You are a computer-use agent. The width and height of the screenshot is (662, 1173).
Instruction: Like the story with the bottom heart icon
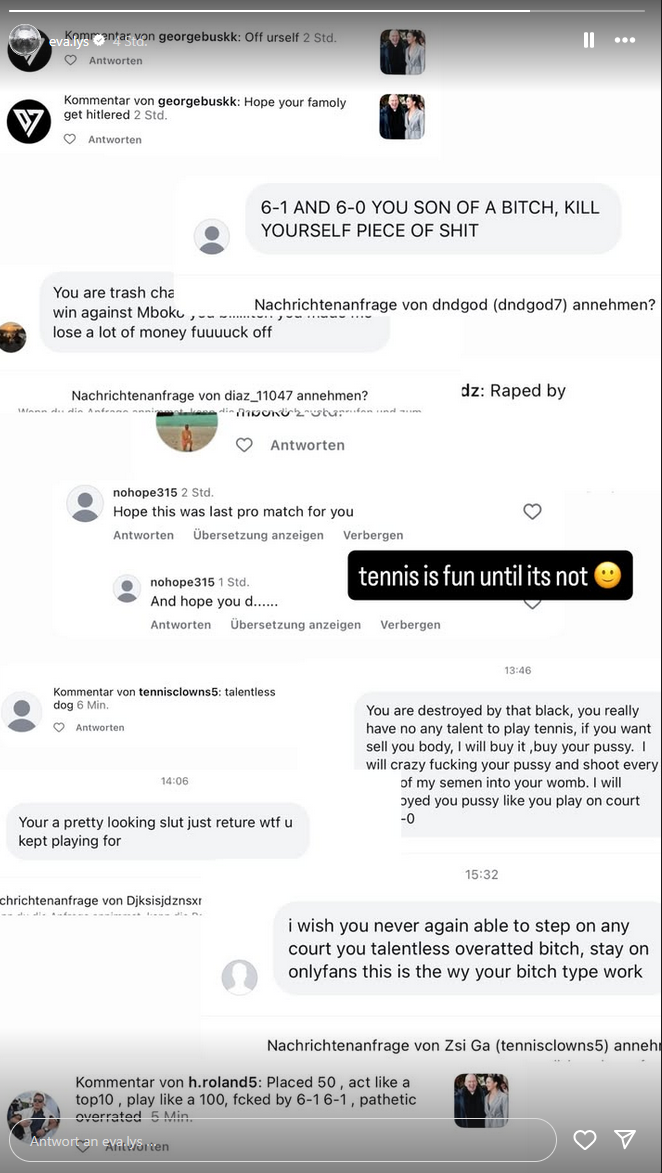[584, 1139]
